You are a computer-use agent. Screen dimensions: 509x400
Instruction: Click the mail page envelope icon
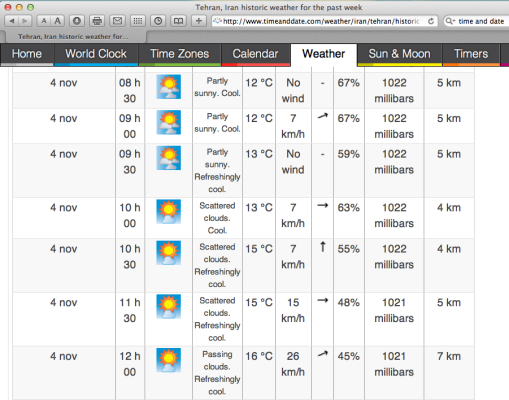point(117,21)
